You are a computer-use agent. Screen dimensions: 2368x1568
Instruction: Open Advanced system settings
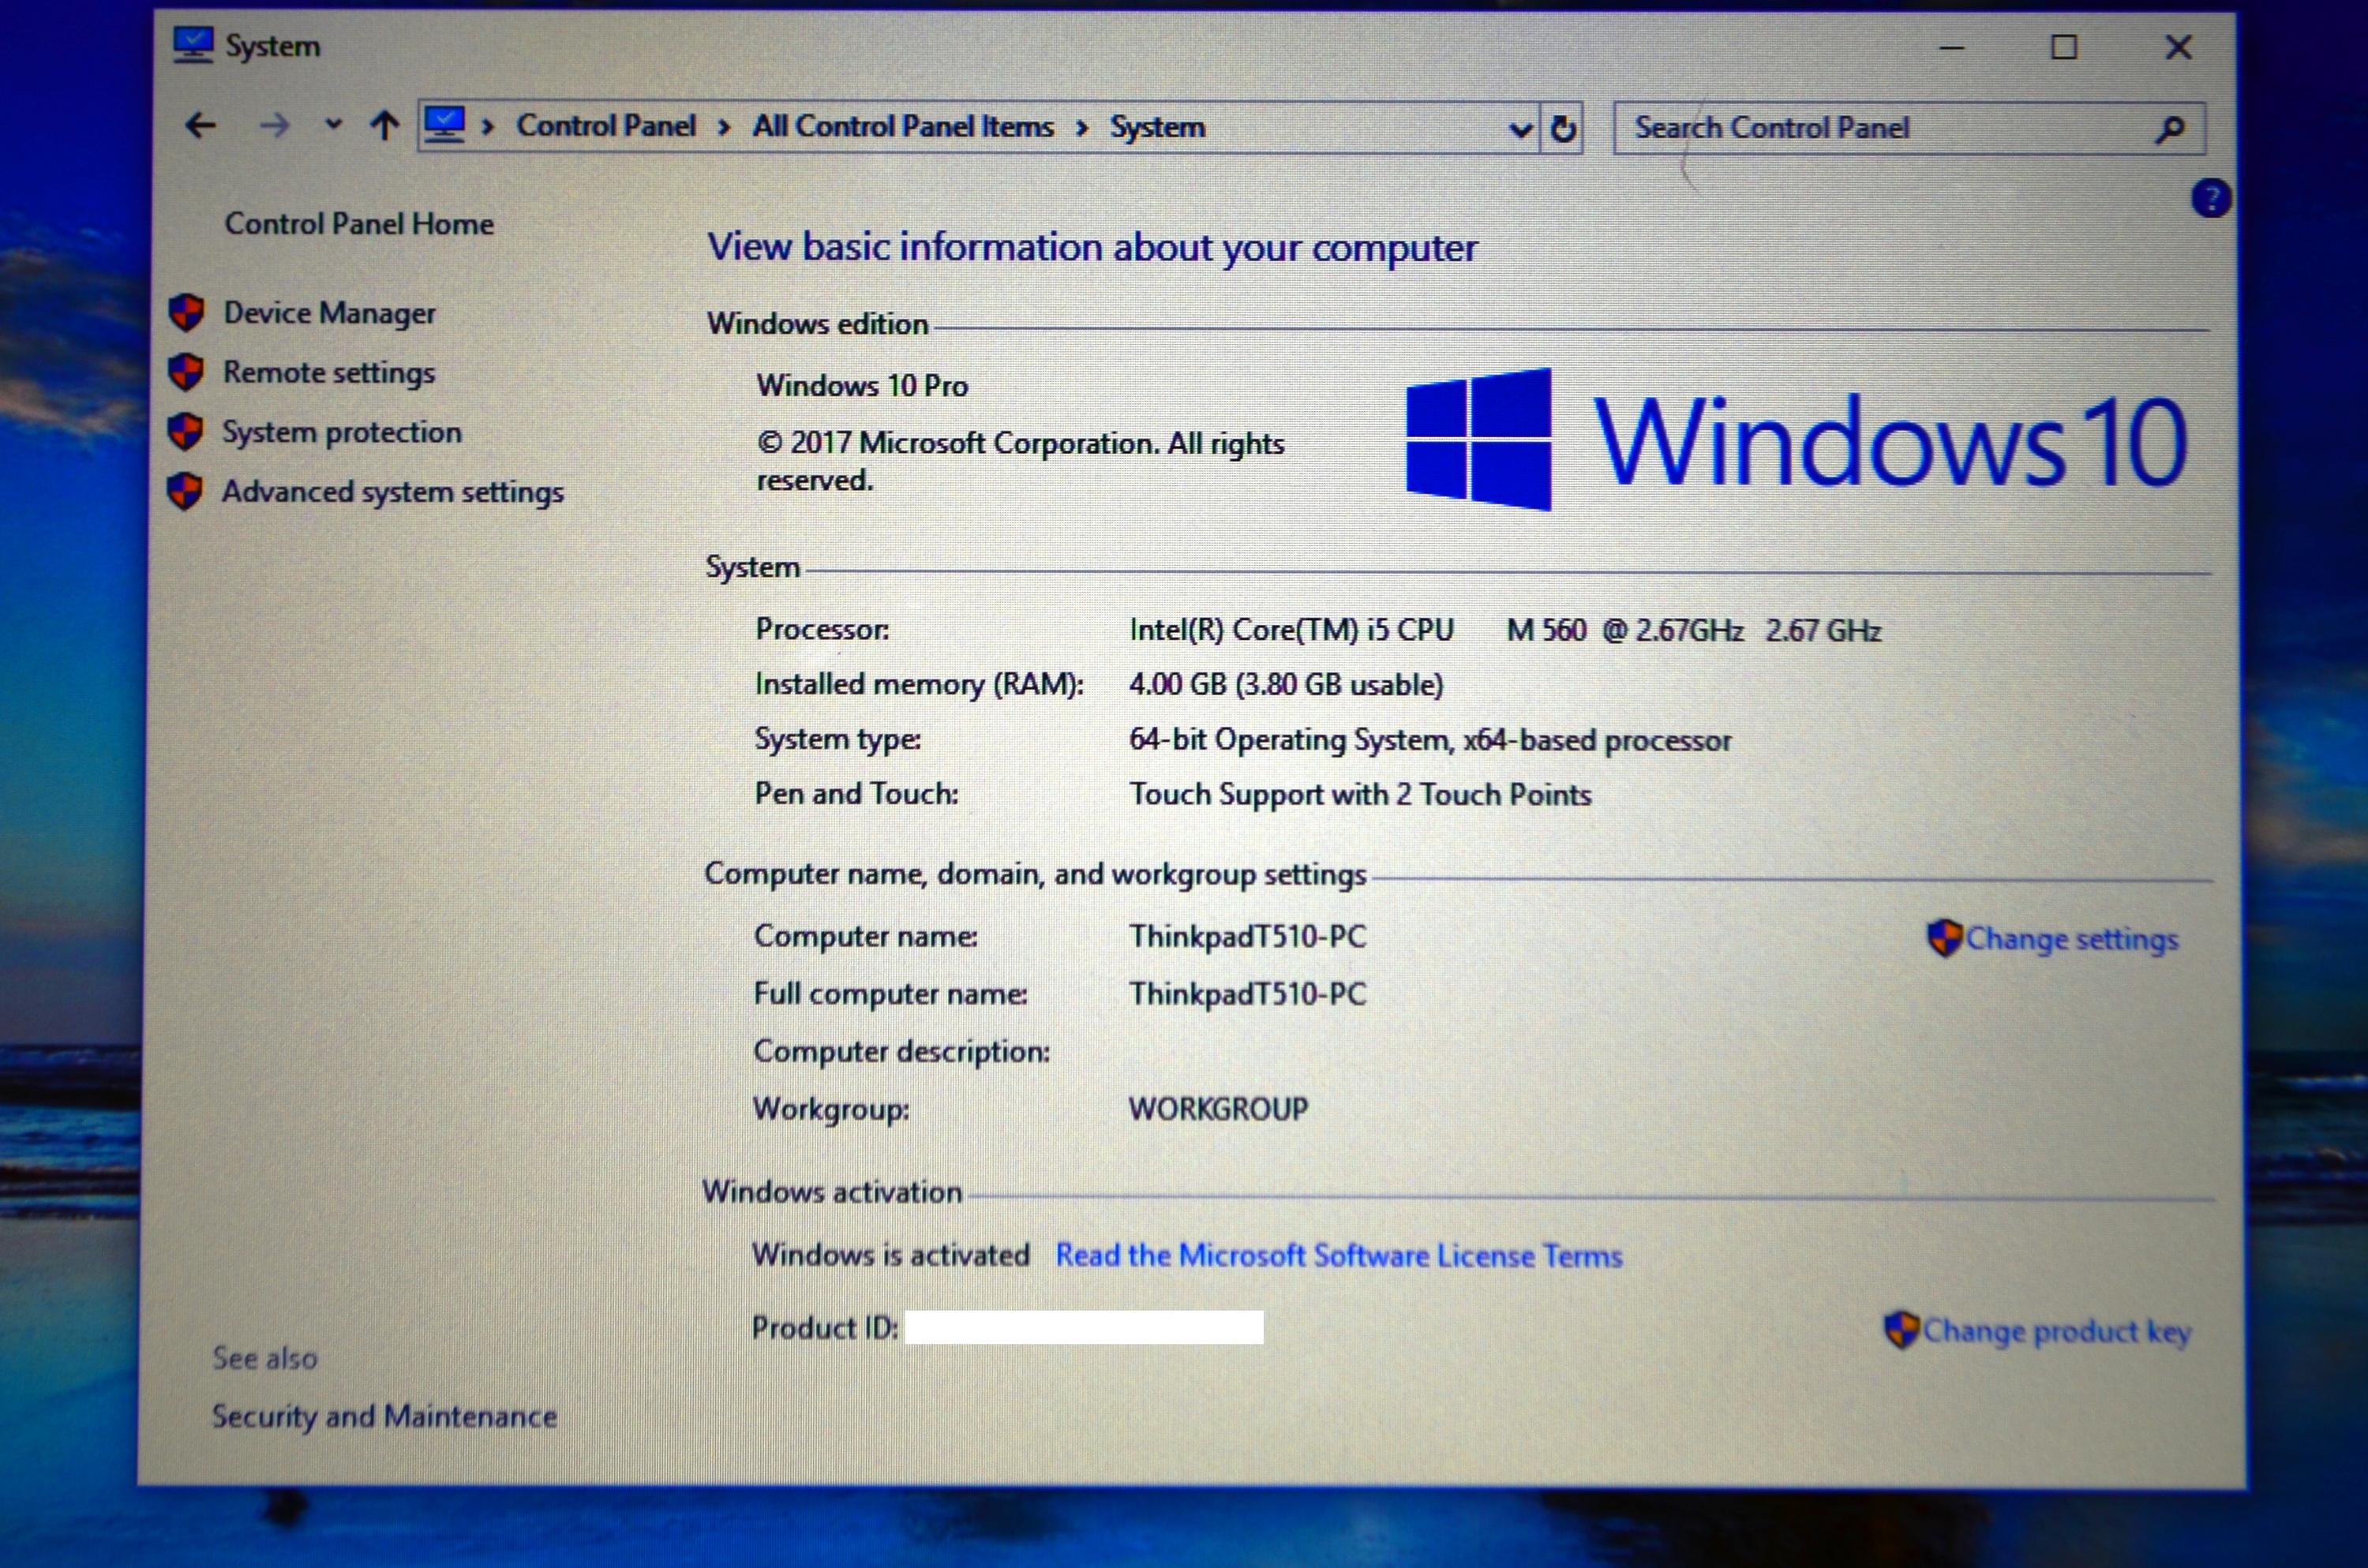point(392,492)
